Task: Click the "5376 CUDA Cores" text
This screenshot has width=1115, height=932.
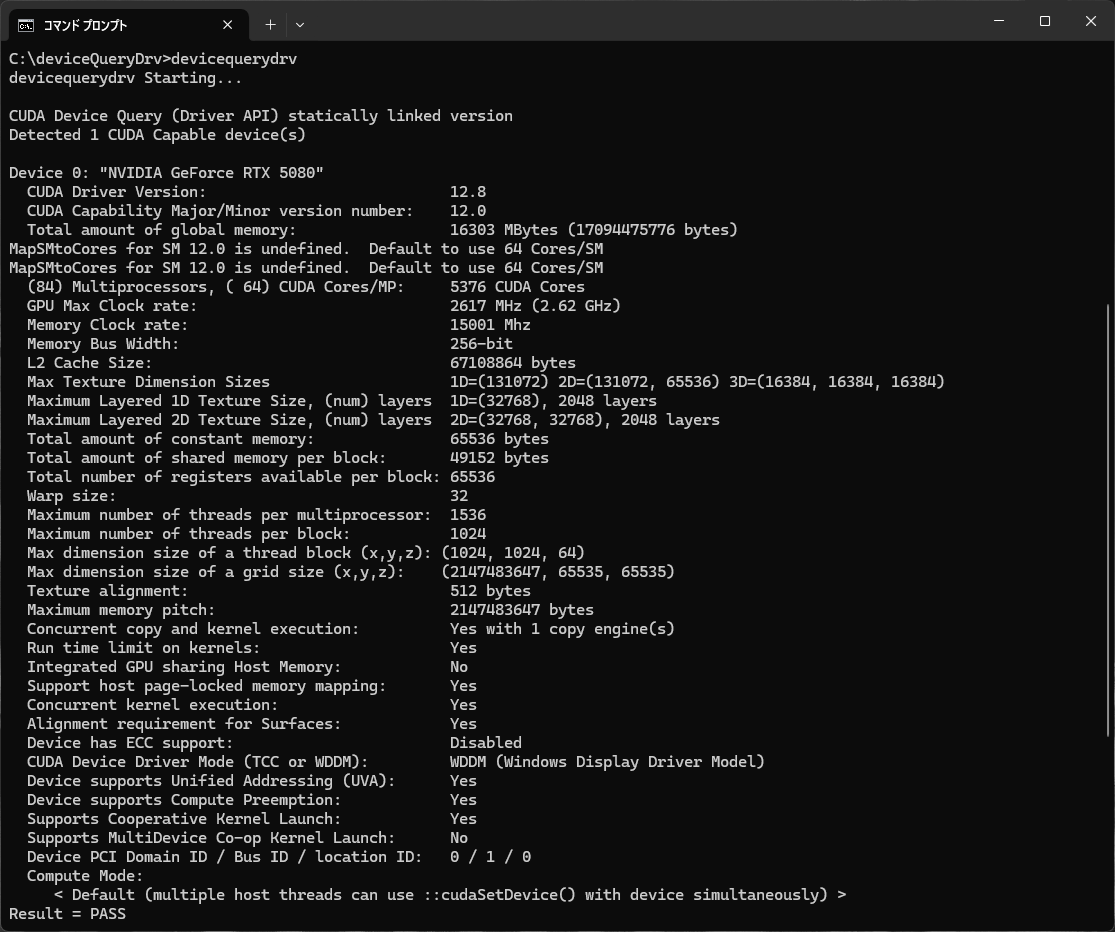Action: pos(517,287)
